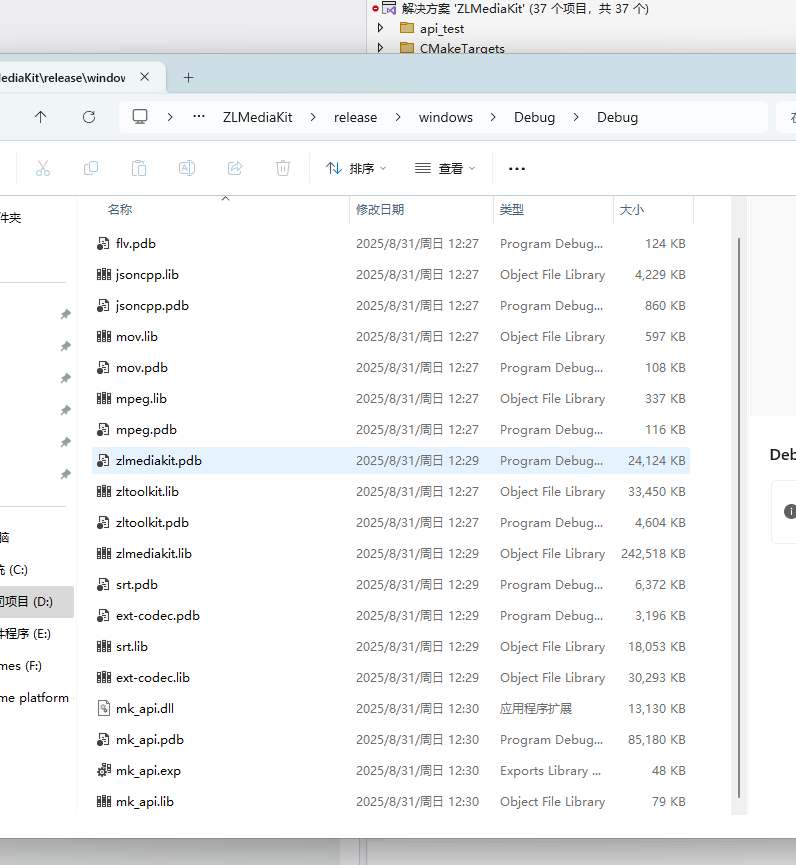Select mpeg.pdb file
The width and height of the screenshot is (796, 865).
391,430
